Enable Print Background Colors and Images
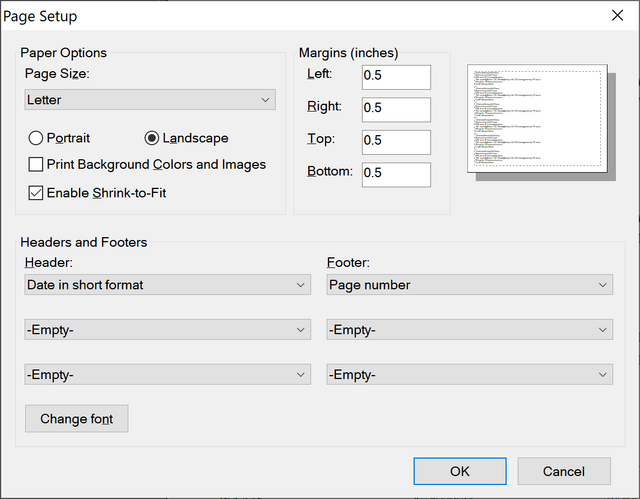This screenshot has width=640, height=499. [36, 164]
